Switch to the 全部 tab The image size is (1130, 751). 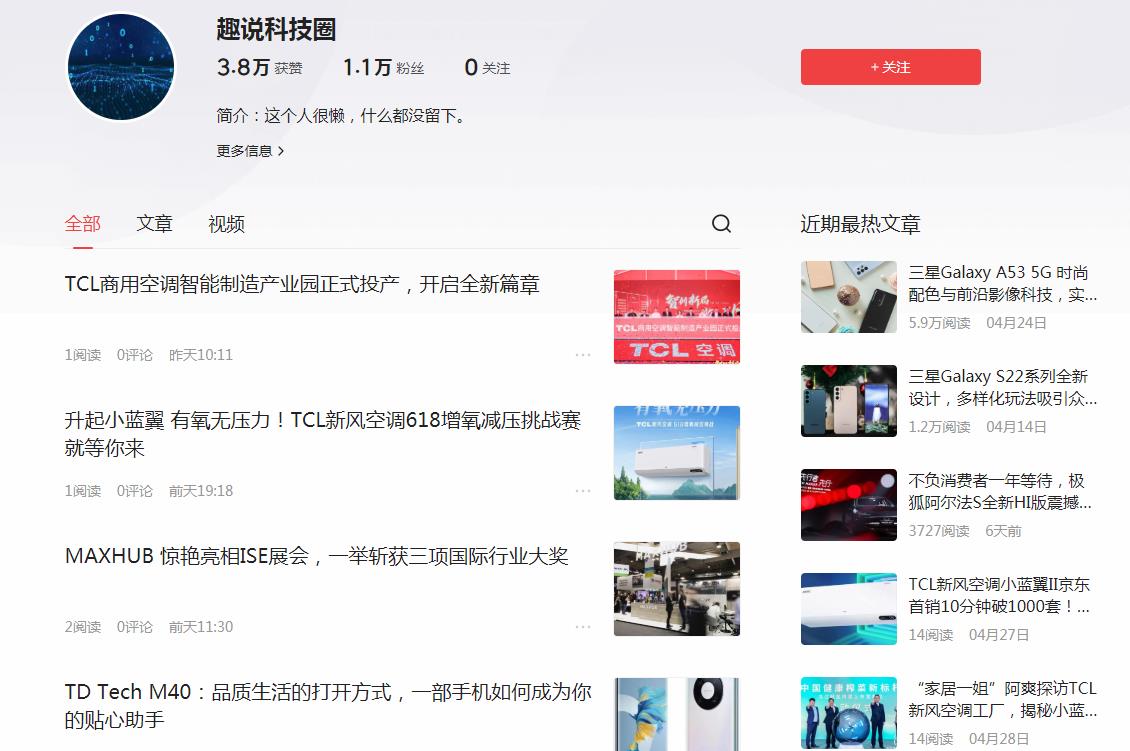tap(83, 224)
